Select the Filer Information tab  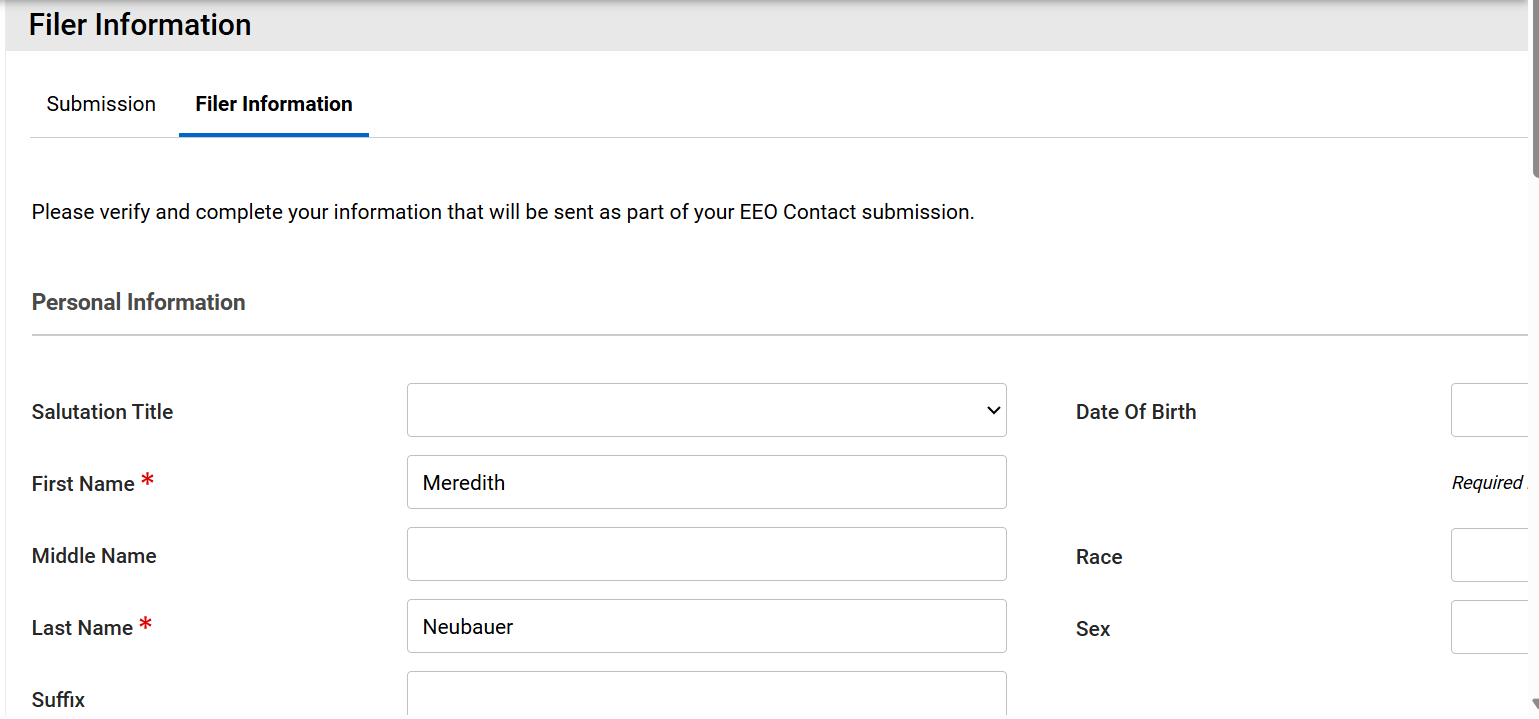[x=273, y=104]
